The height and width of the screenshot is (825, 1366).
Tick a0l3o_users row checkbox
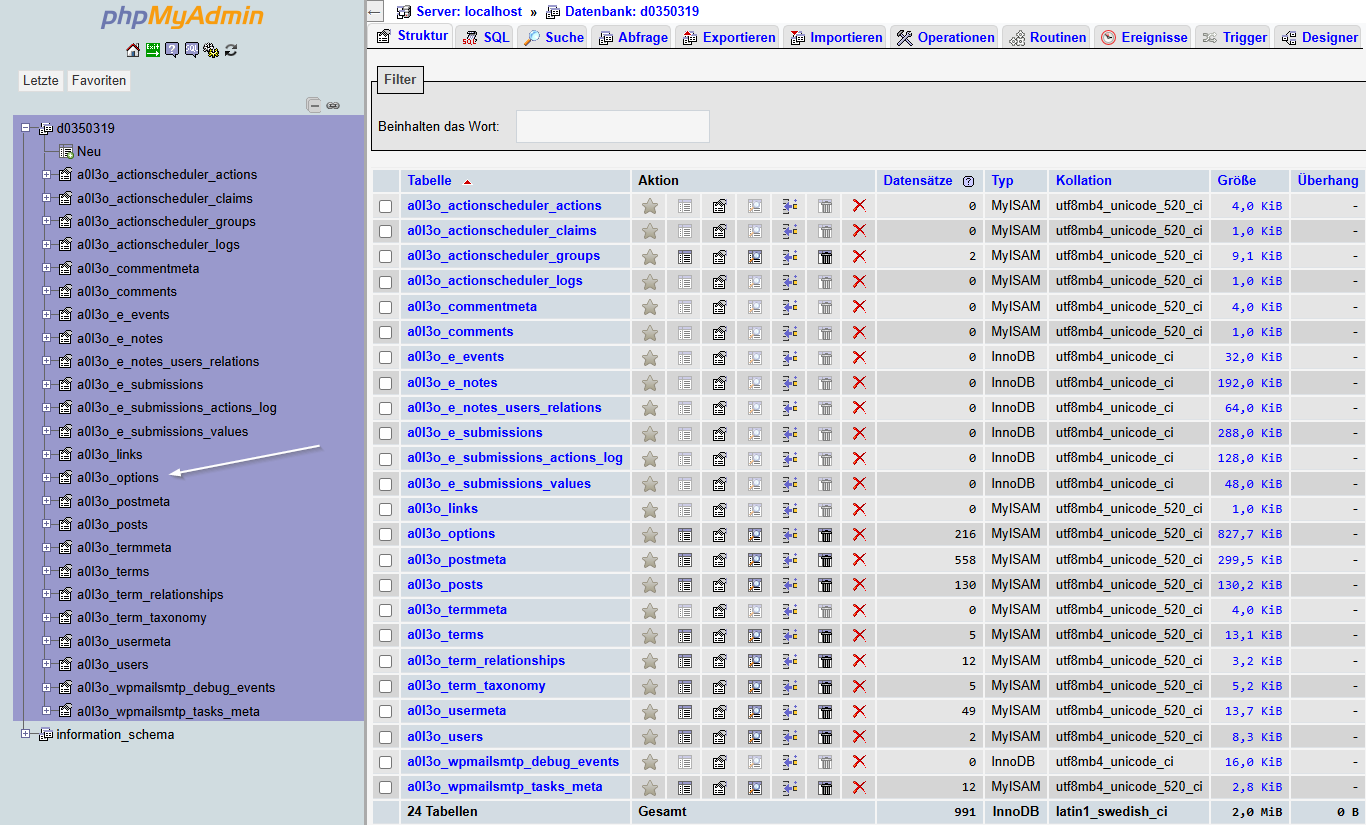click(386, 737)
